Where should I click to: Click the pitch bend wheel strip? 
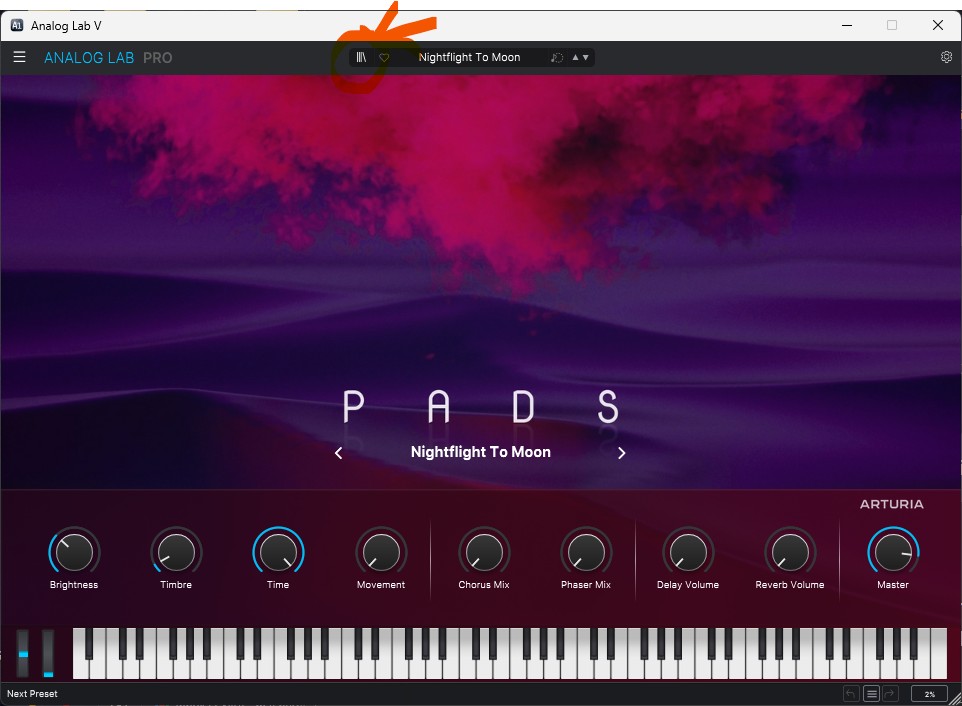tap(23, 653)
